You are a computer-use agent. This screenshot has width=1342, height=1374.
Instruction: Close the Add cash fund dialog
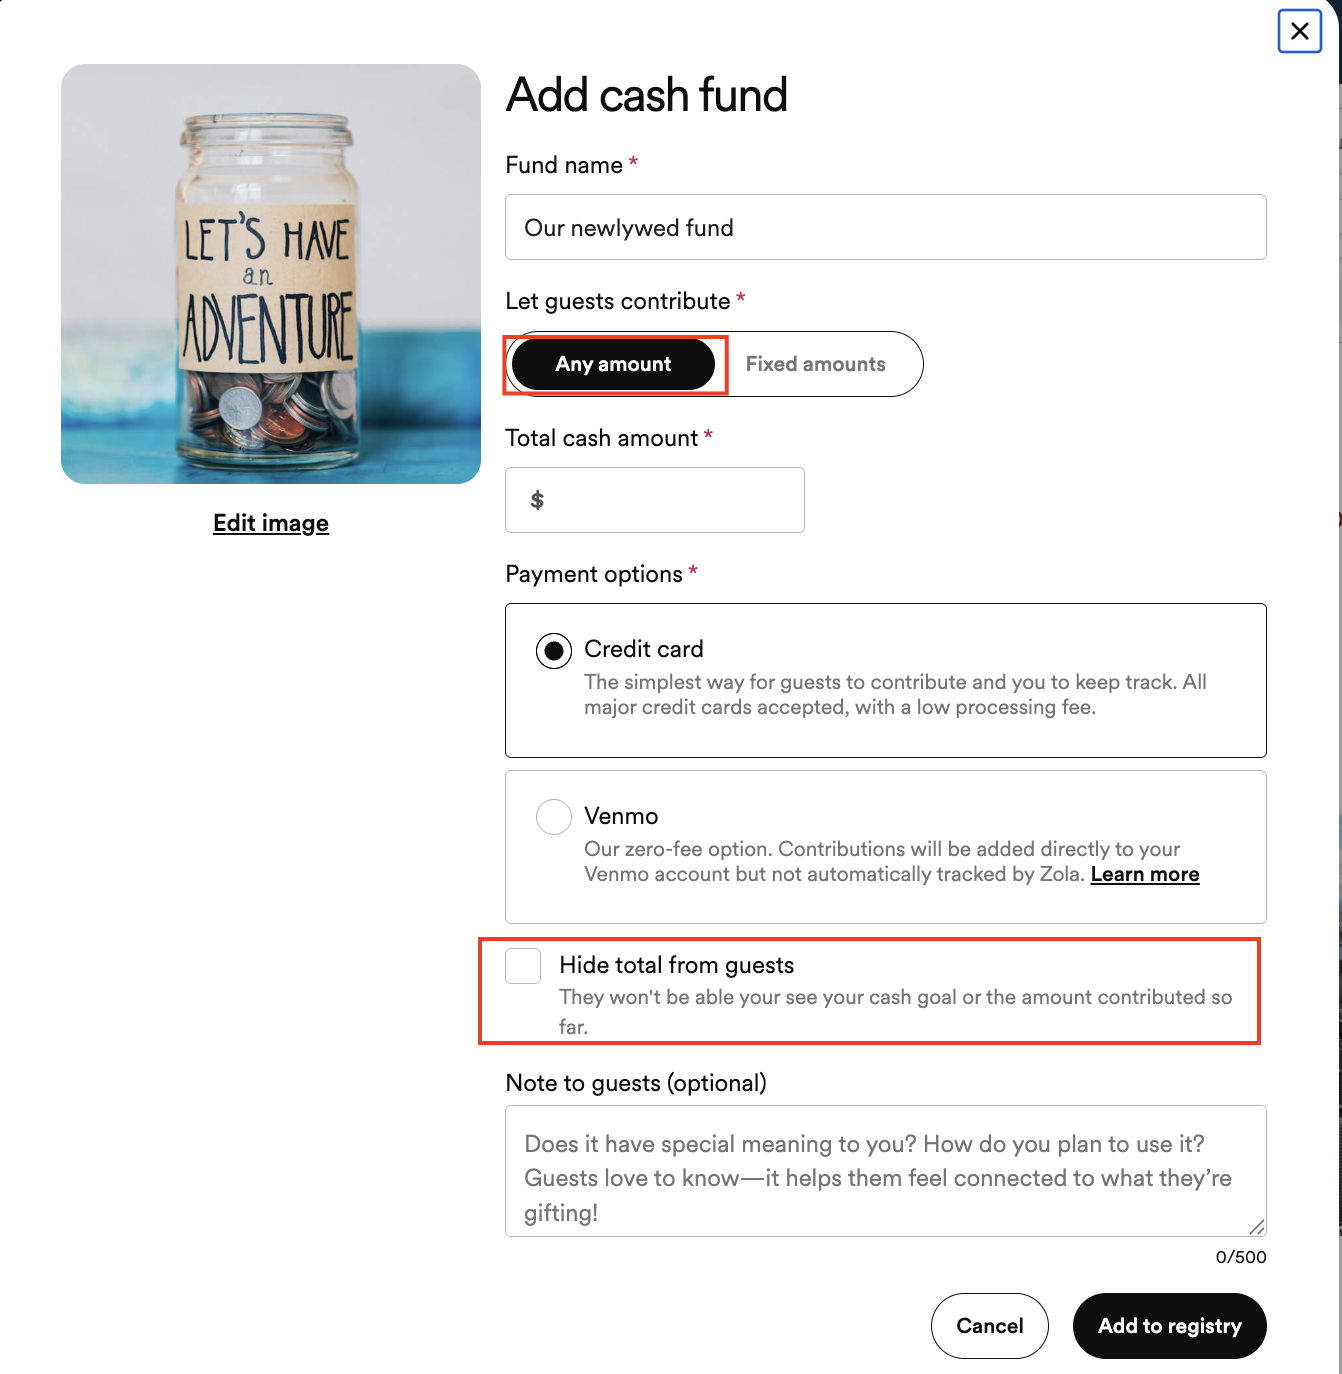point(1299,31)
